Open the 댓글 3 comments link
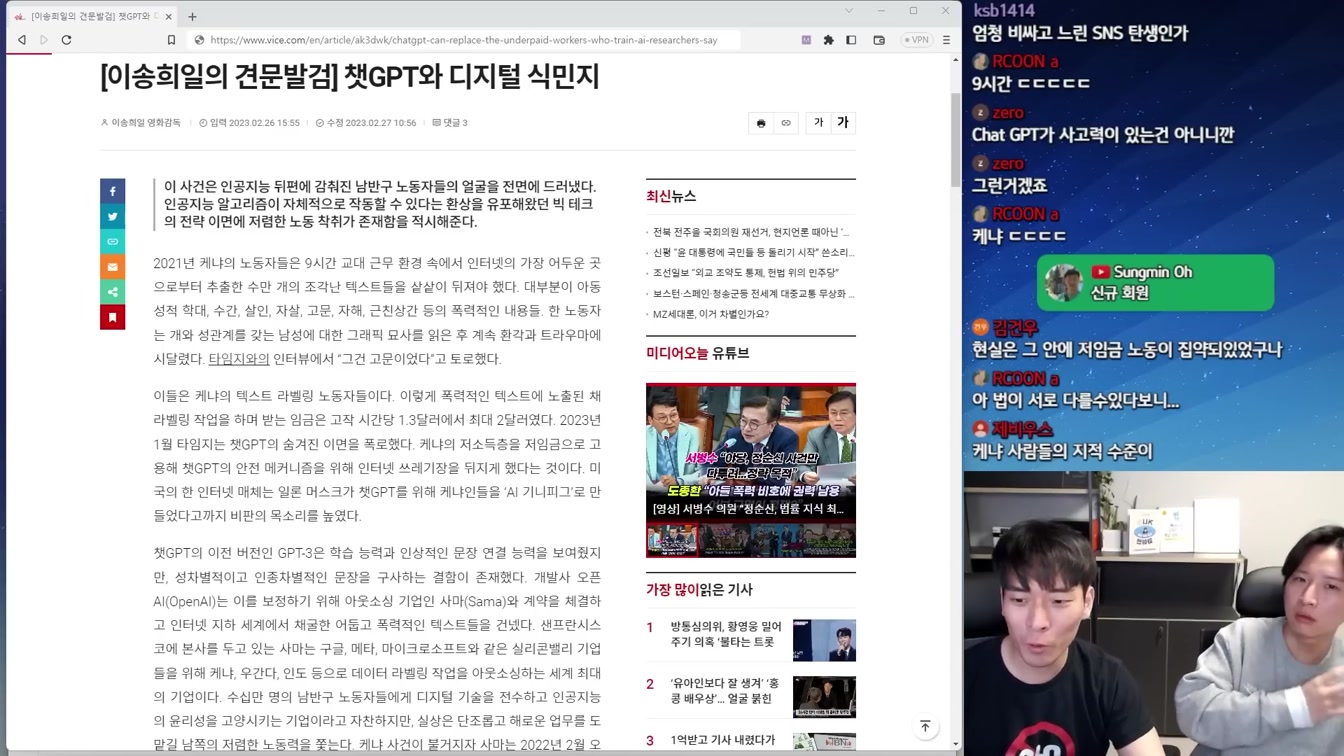Image resolution: width=1344 pixels, height=756 pixels. coord(450,123)
